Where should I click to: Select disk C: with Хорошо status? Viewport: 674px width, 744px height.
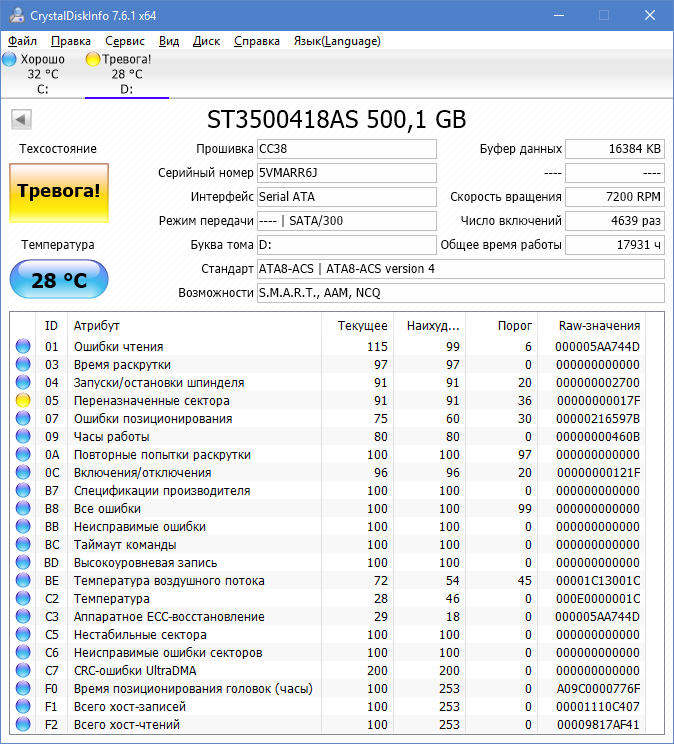(43, 74)
